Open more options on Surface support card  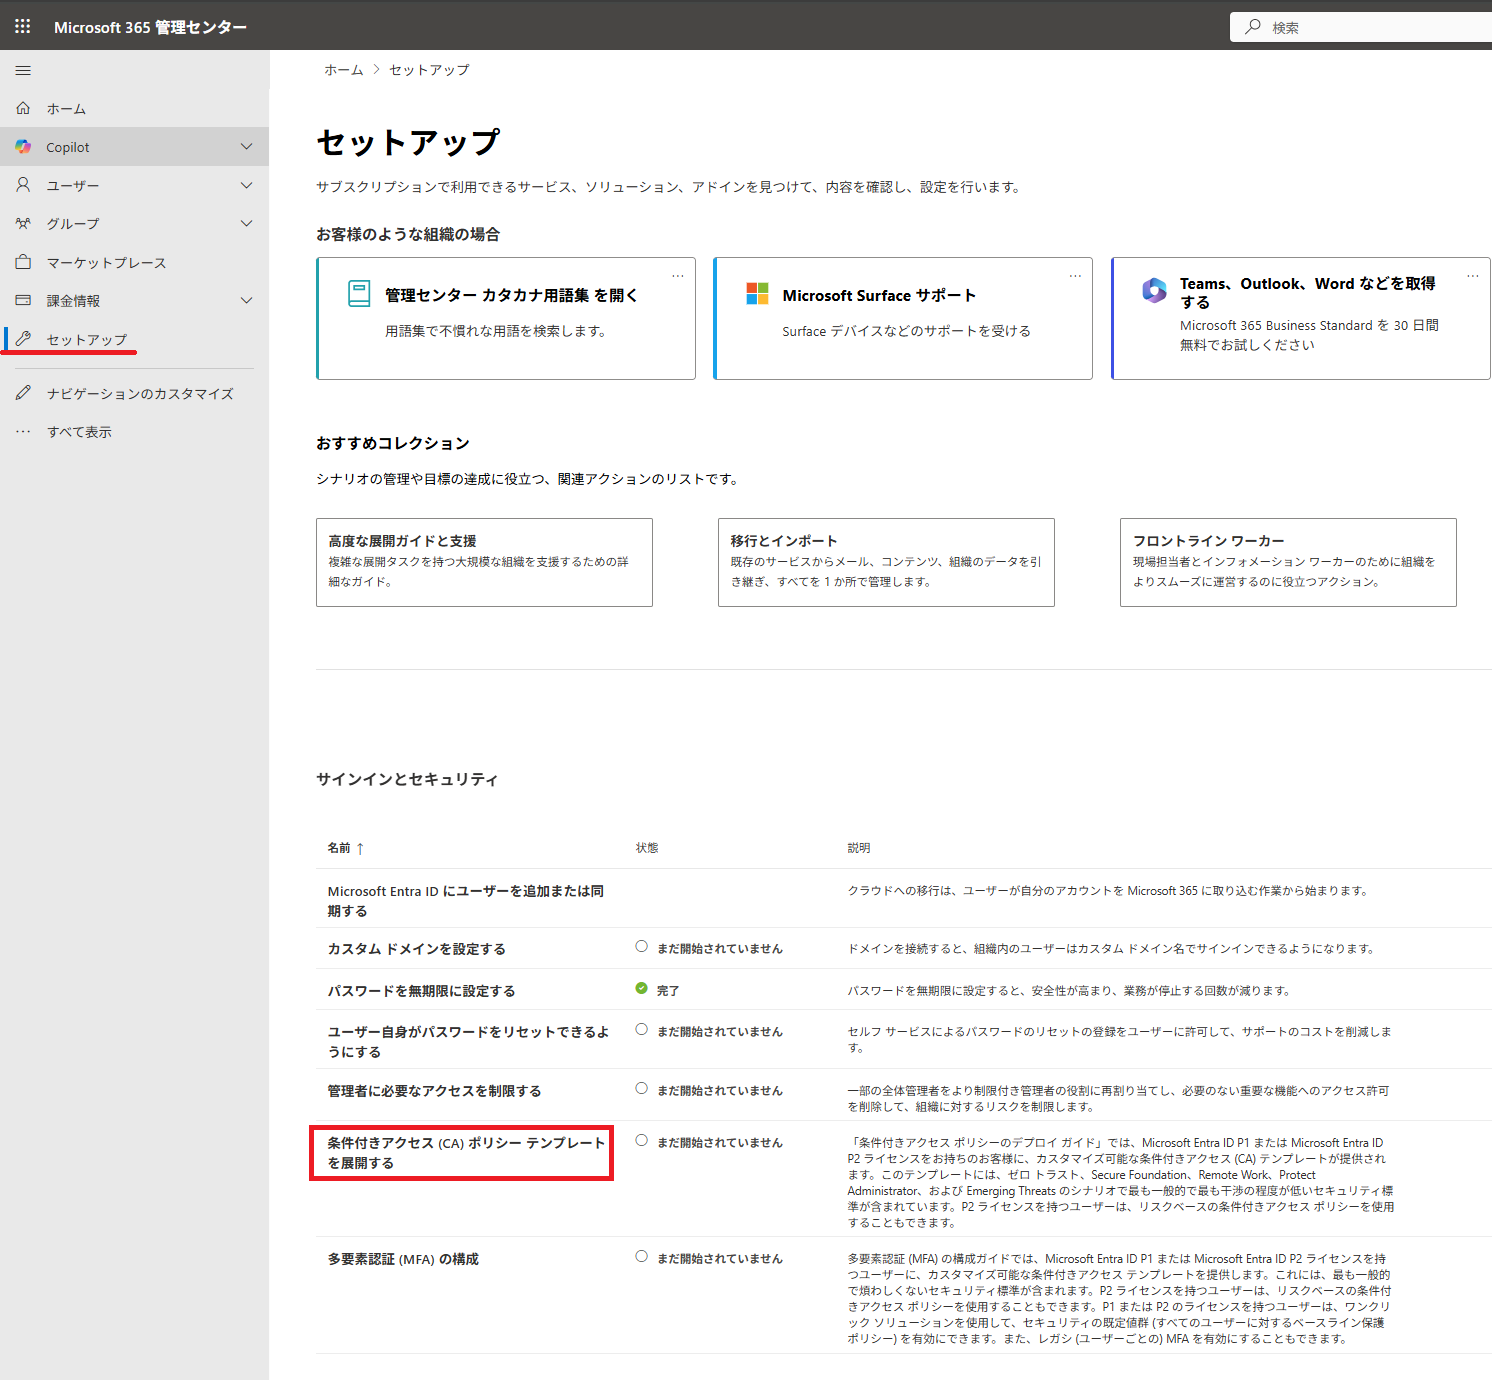pos(1075,276)
